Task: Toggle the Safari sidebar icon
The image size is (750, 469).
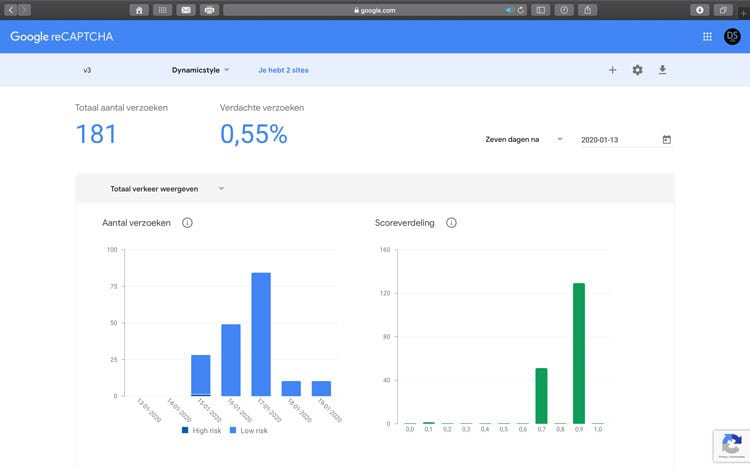Action: (540, 10)
